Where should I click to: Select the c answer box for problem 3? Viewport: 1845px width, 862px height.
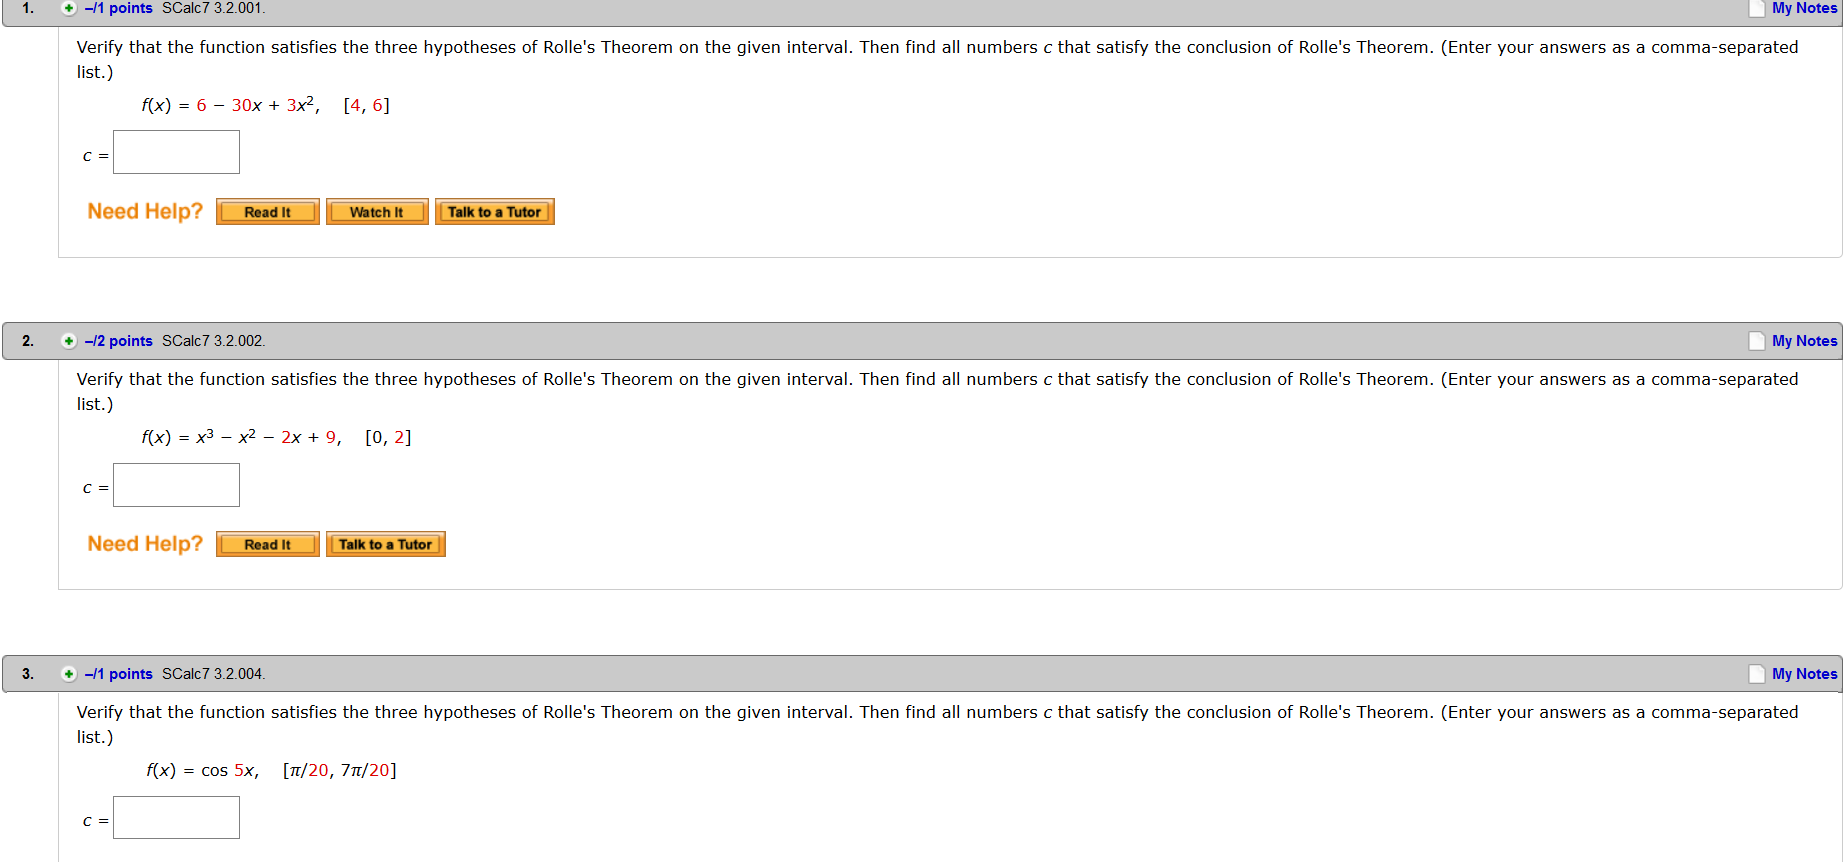tap(176, 817)
